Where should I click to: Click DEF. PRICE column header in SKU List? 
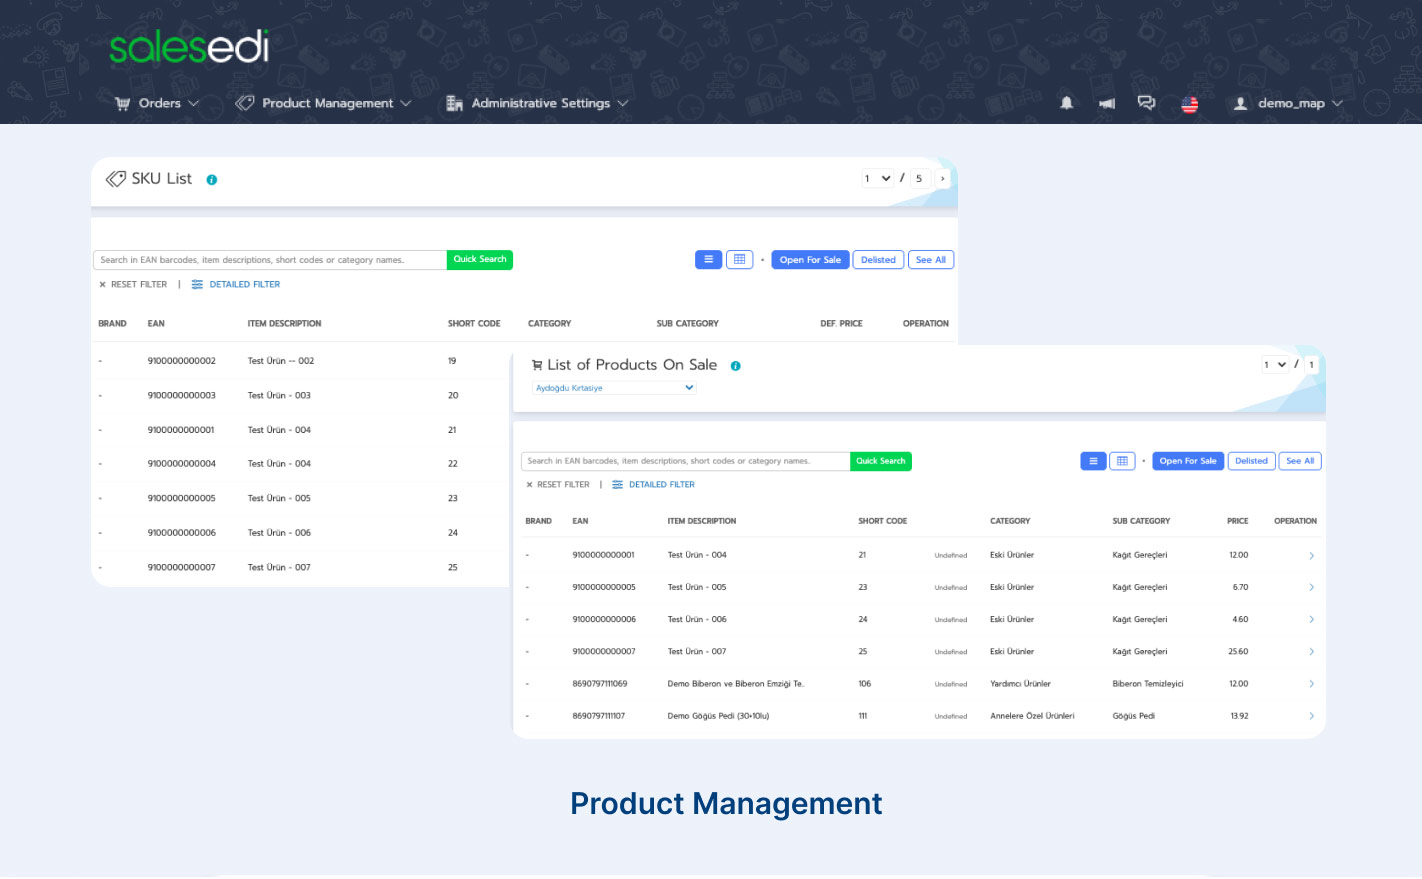point(841,324)
